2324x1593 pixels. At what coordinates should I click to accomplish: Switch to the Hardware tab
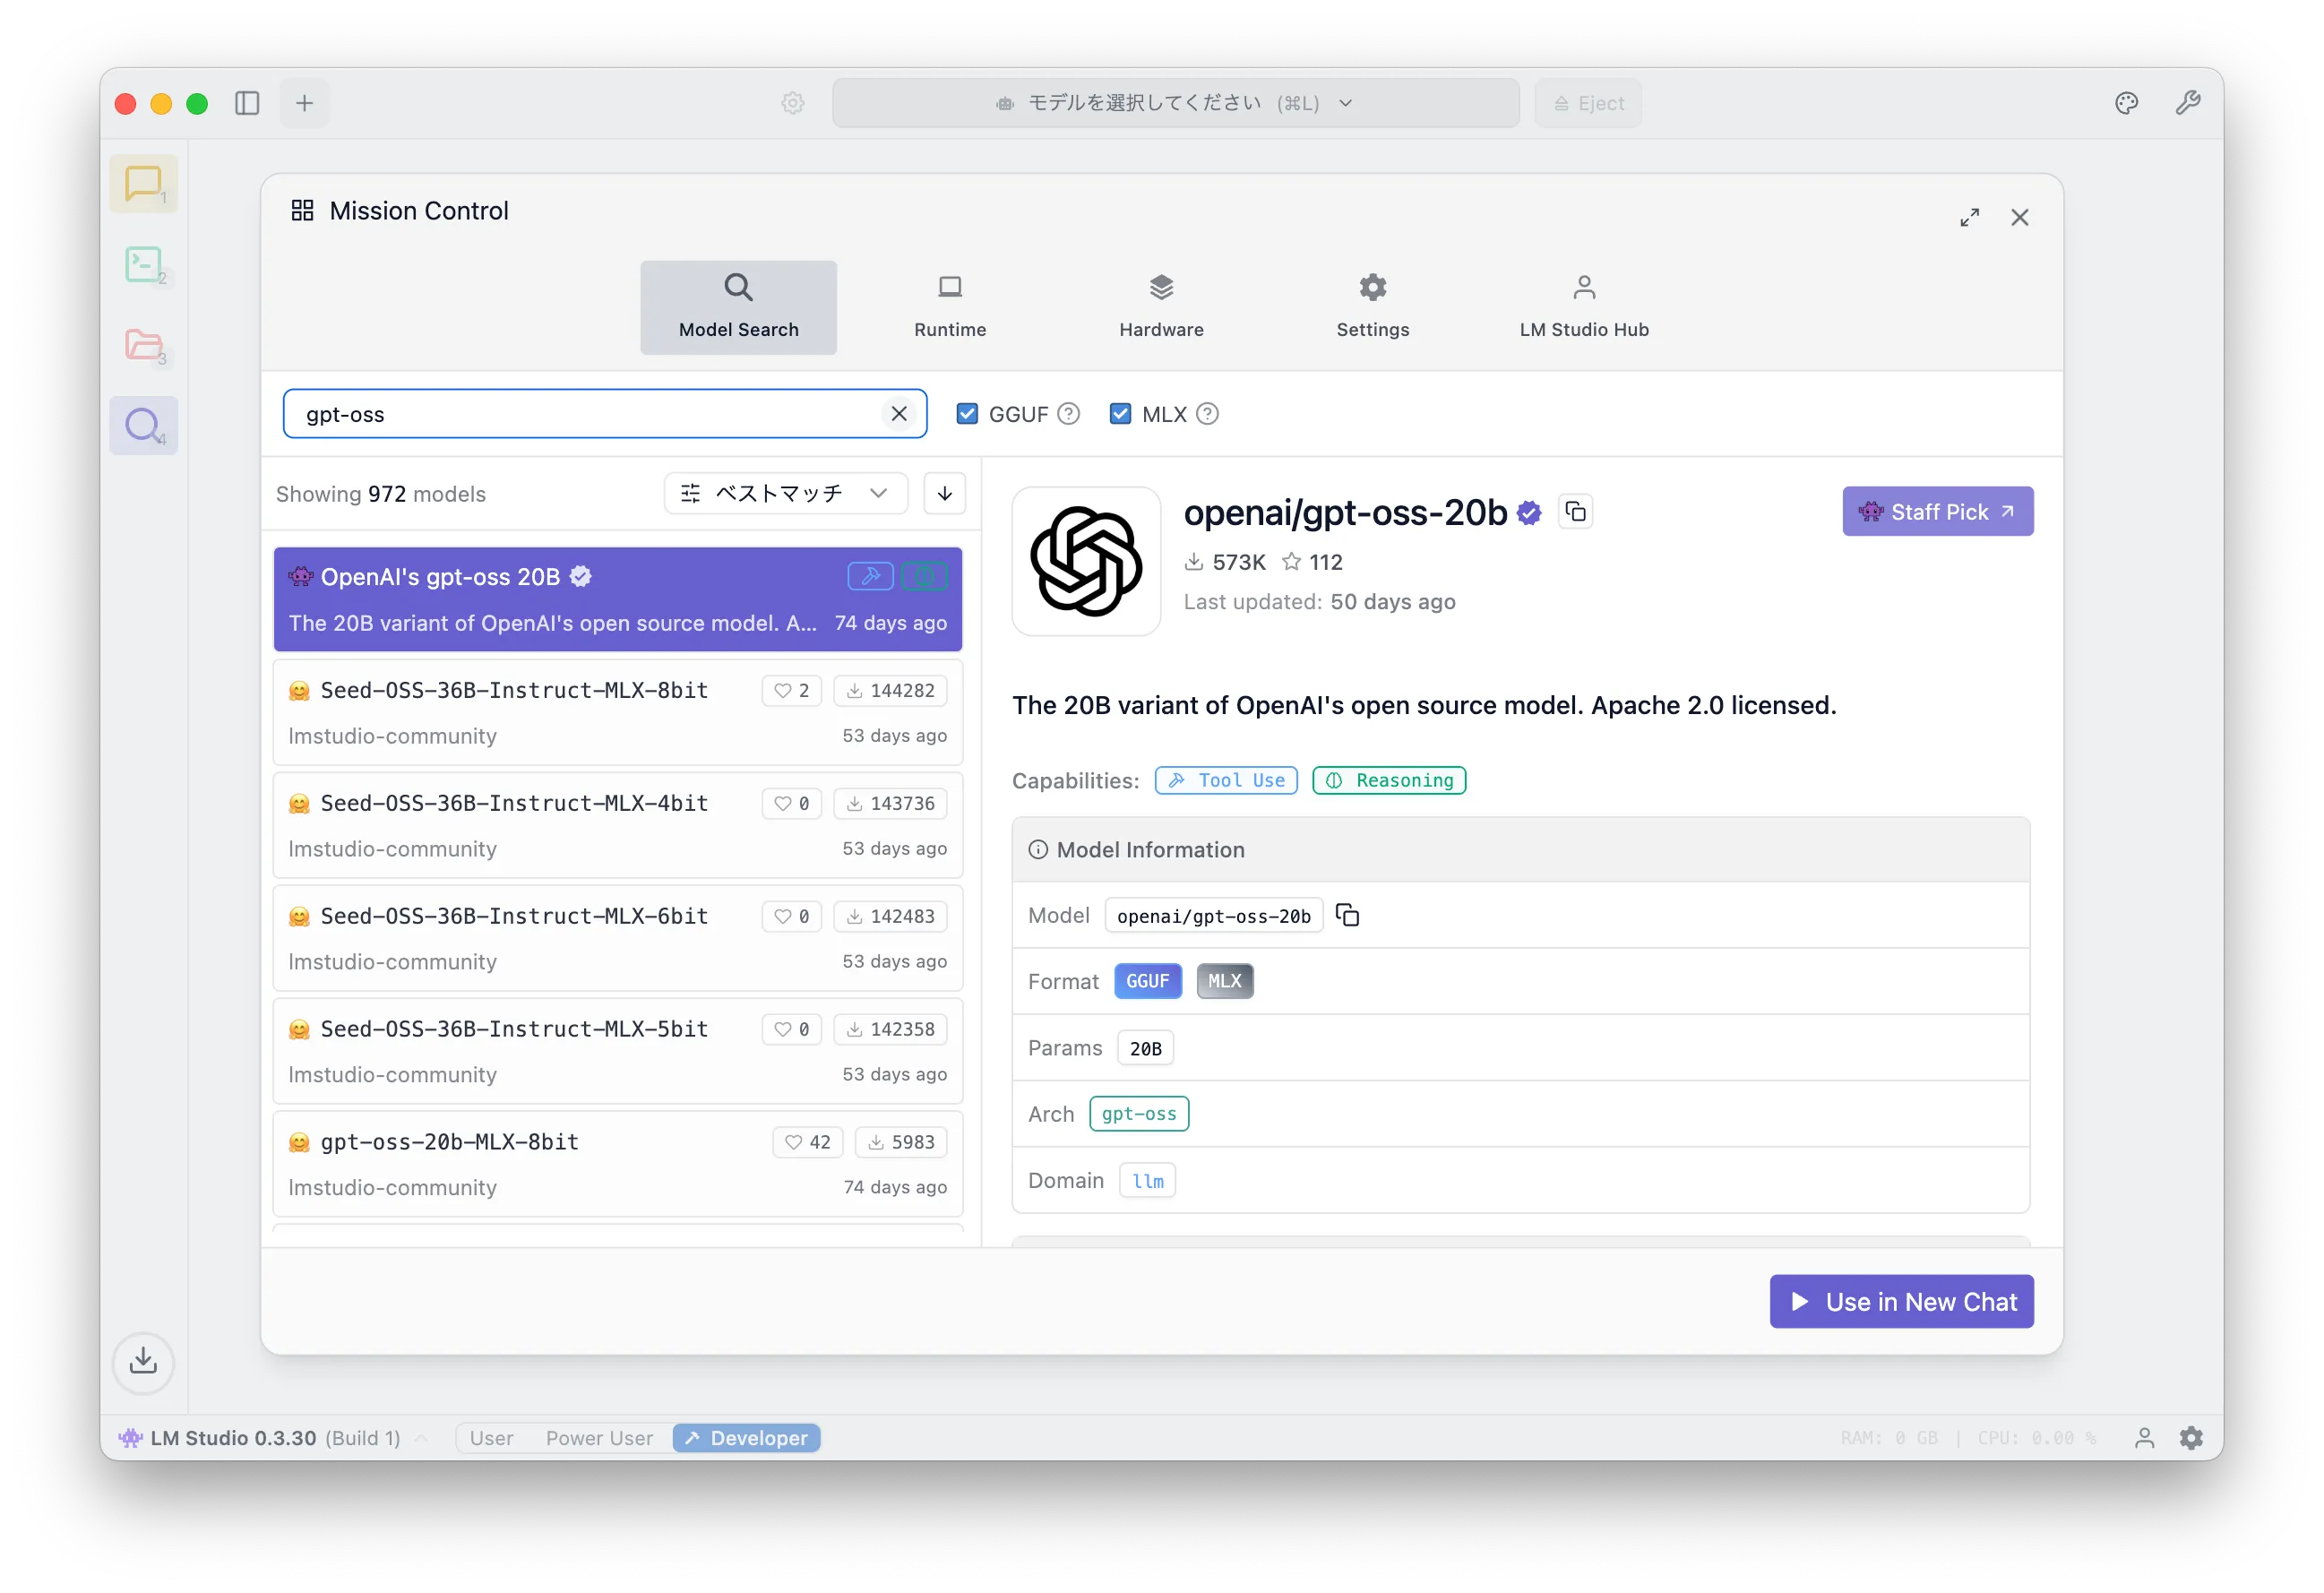(1161, 307)
